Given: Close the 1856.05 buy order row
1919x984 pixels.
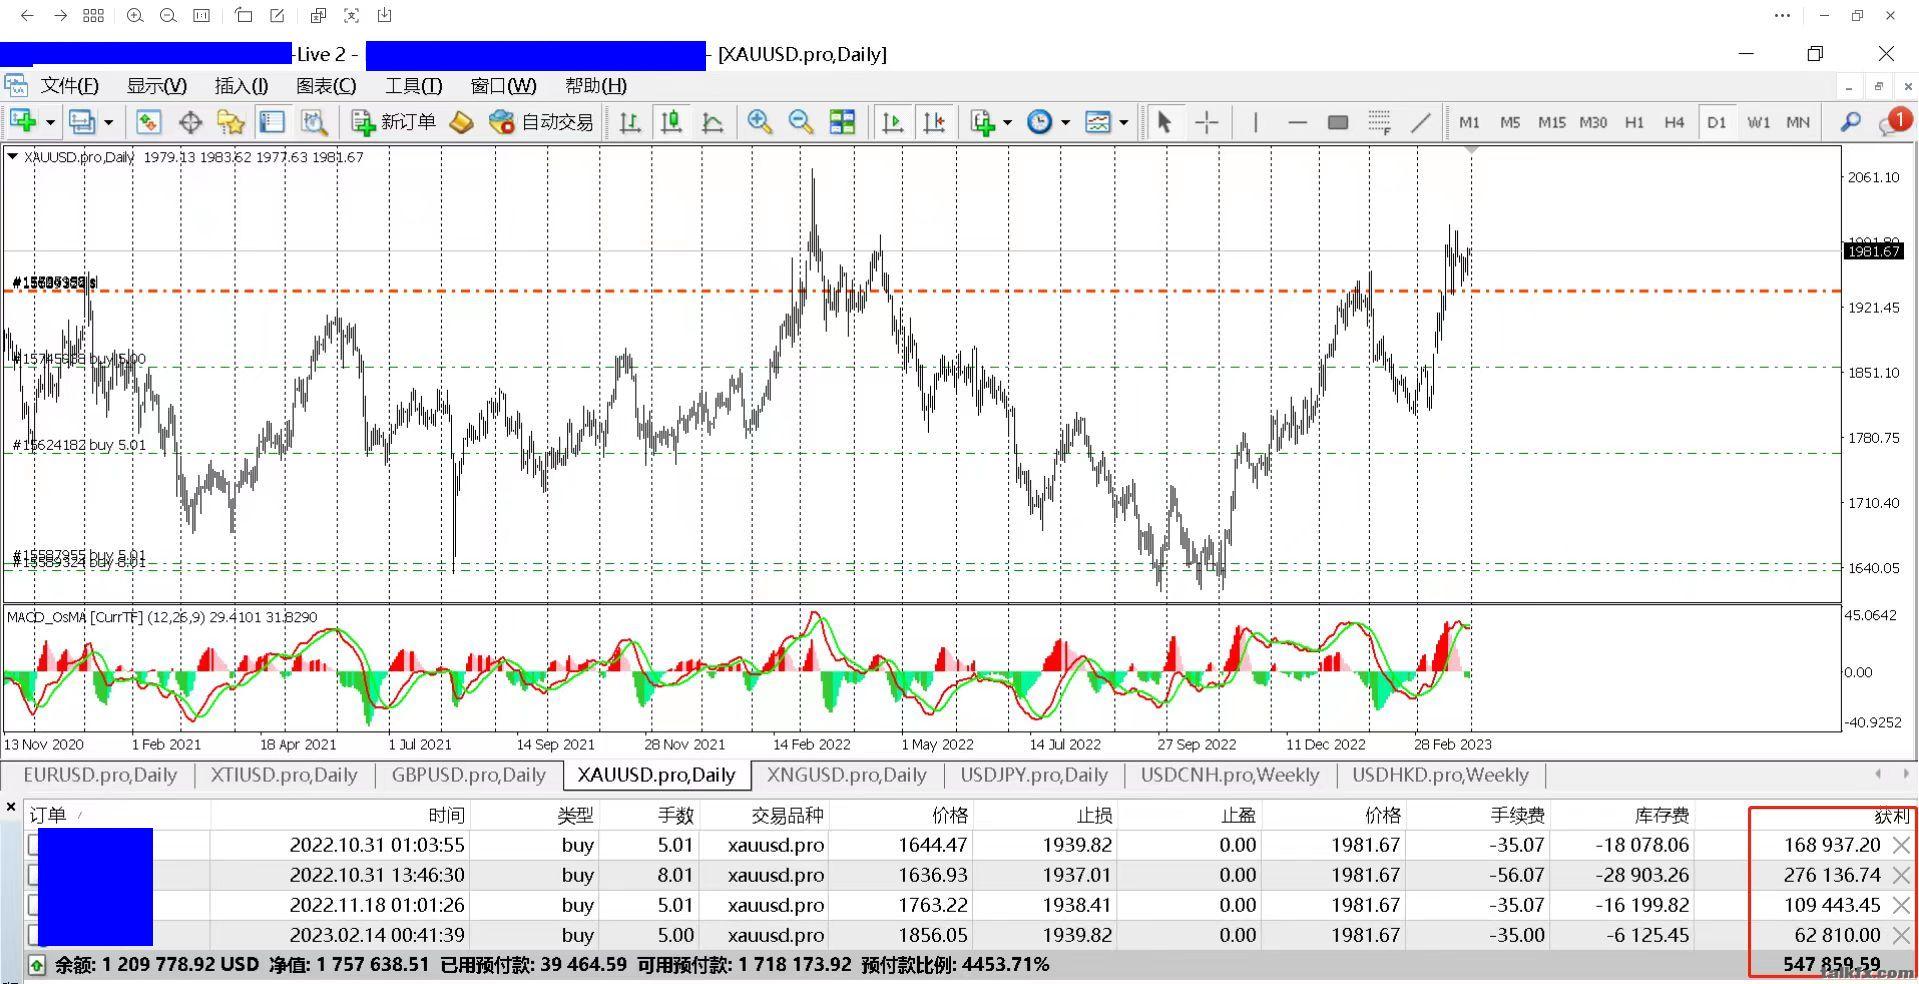Looking at the screenshot, I should coord(1900,935).
